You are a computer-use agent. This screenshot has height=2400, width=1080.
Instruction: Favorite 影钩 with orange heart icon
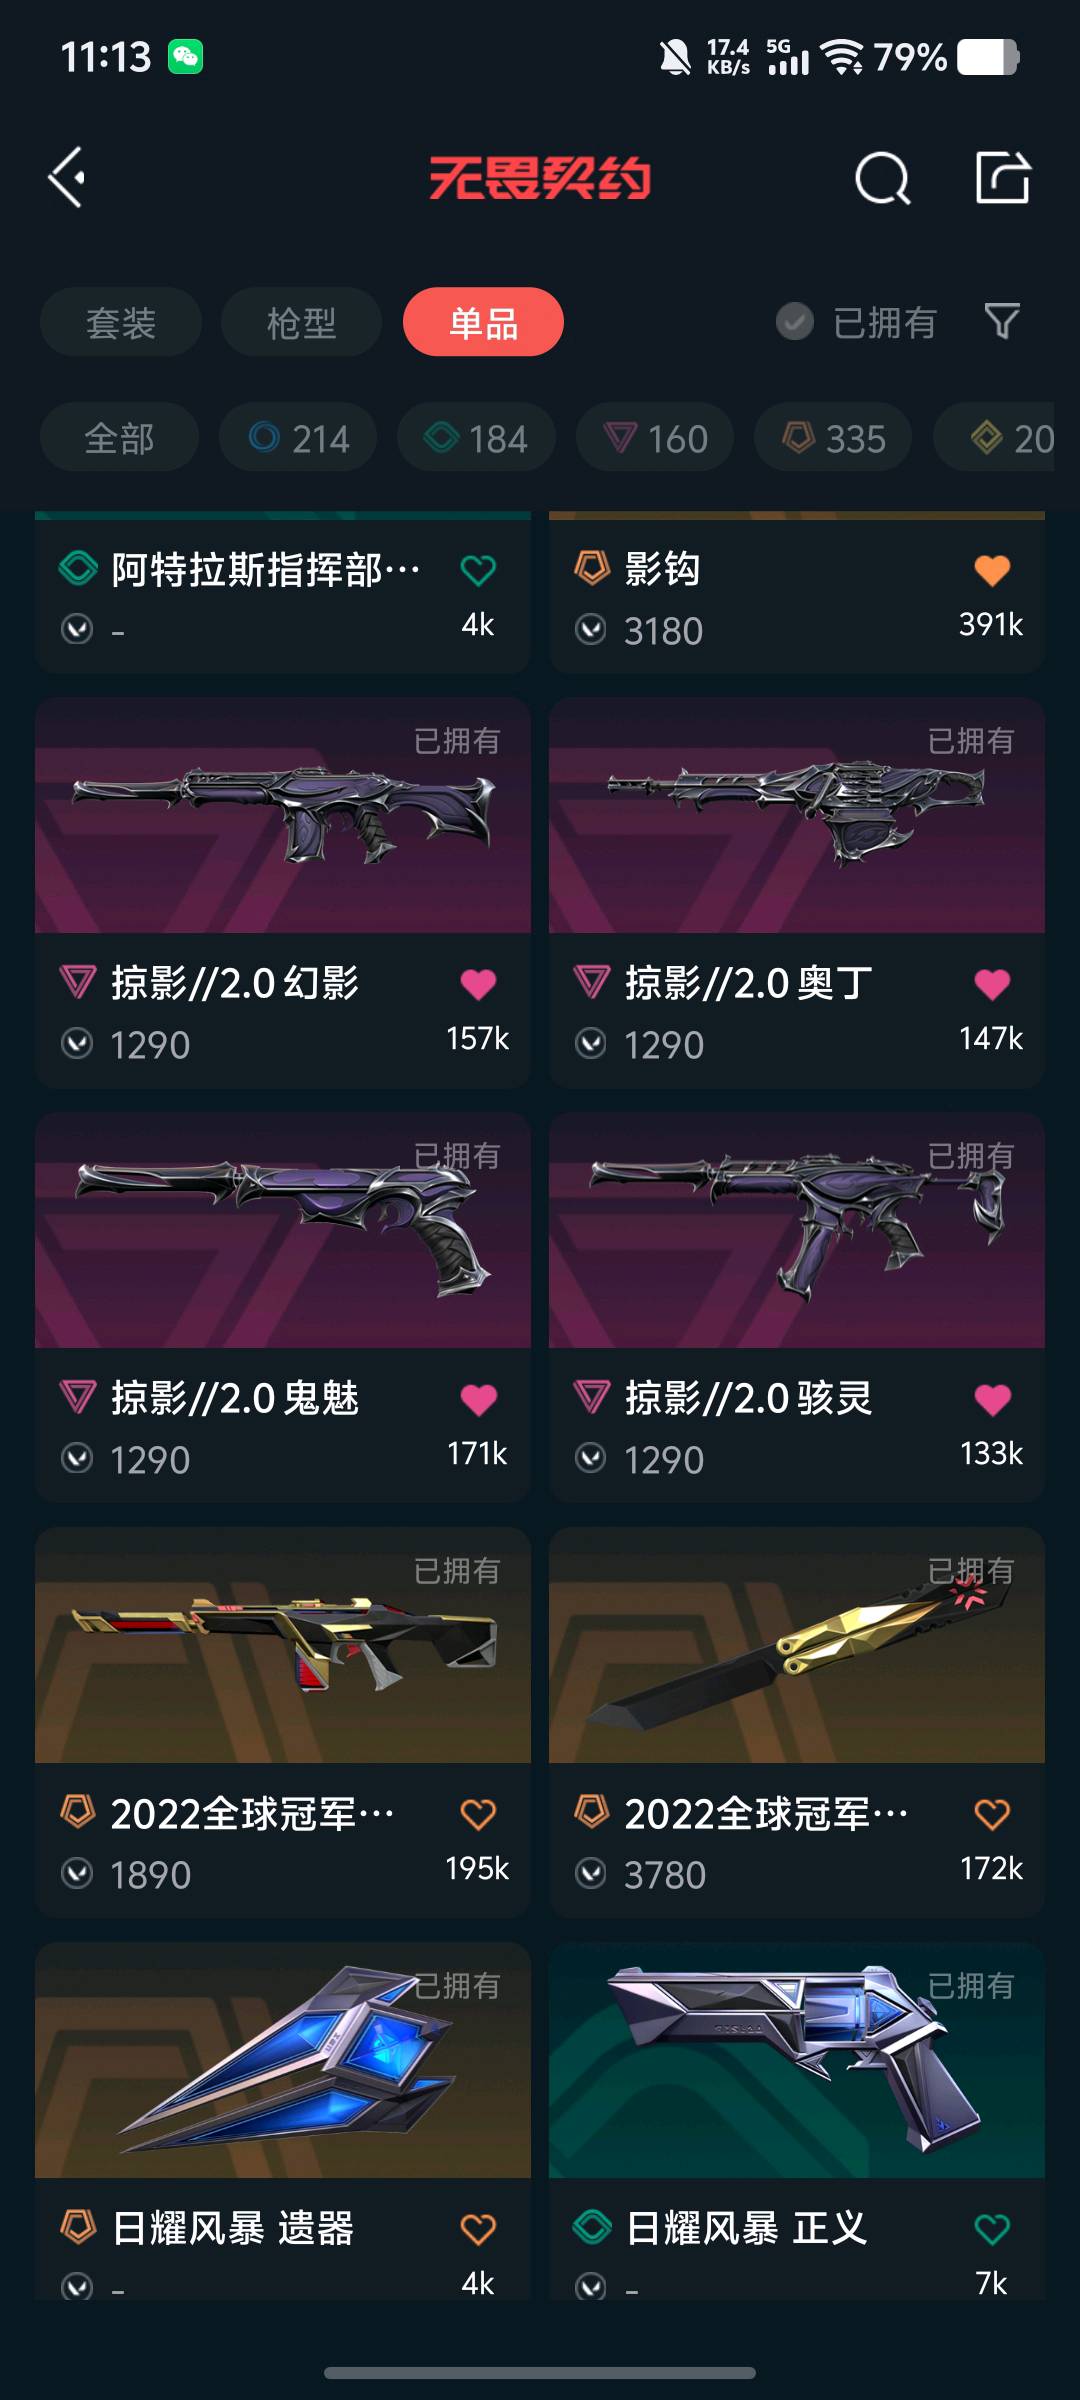click(x=992, y=570)
